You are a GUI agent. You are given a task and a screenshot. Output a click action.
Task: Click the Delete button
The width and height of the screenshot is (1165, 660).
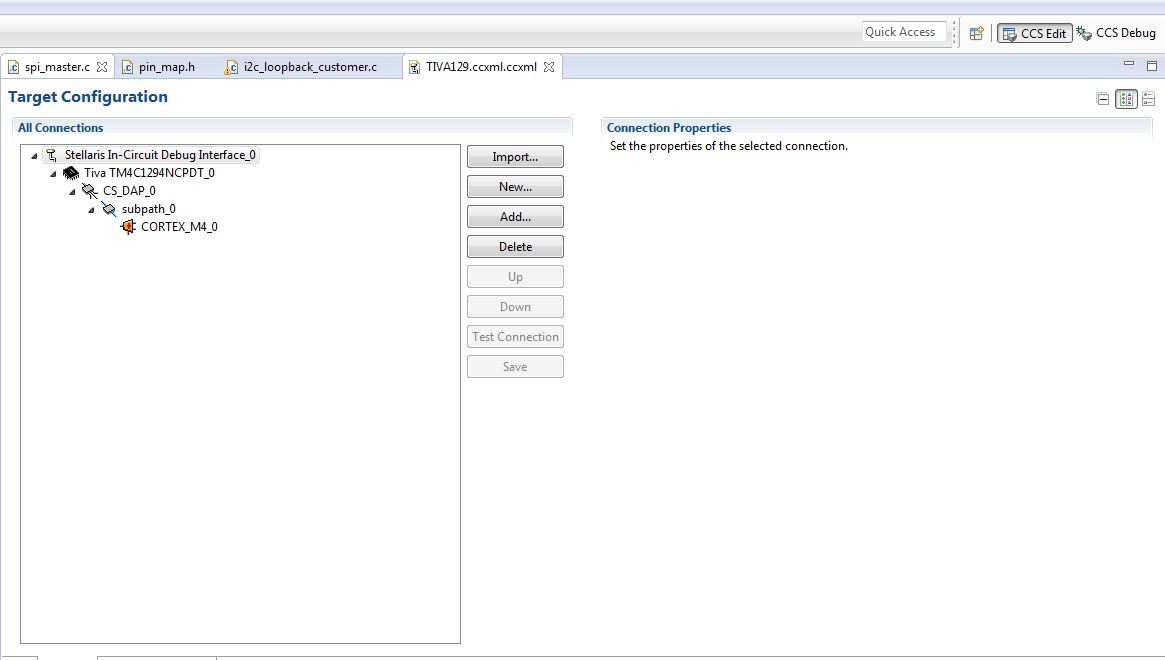(x=515, y=247)
